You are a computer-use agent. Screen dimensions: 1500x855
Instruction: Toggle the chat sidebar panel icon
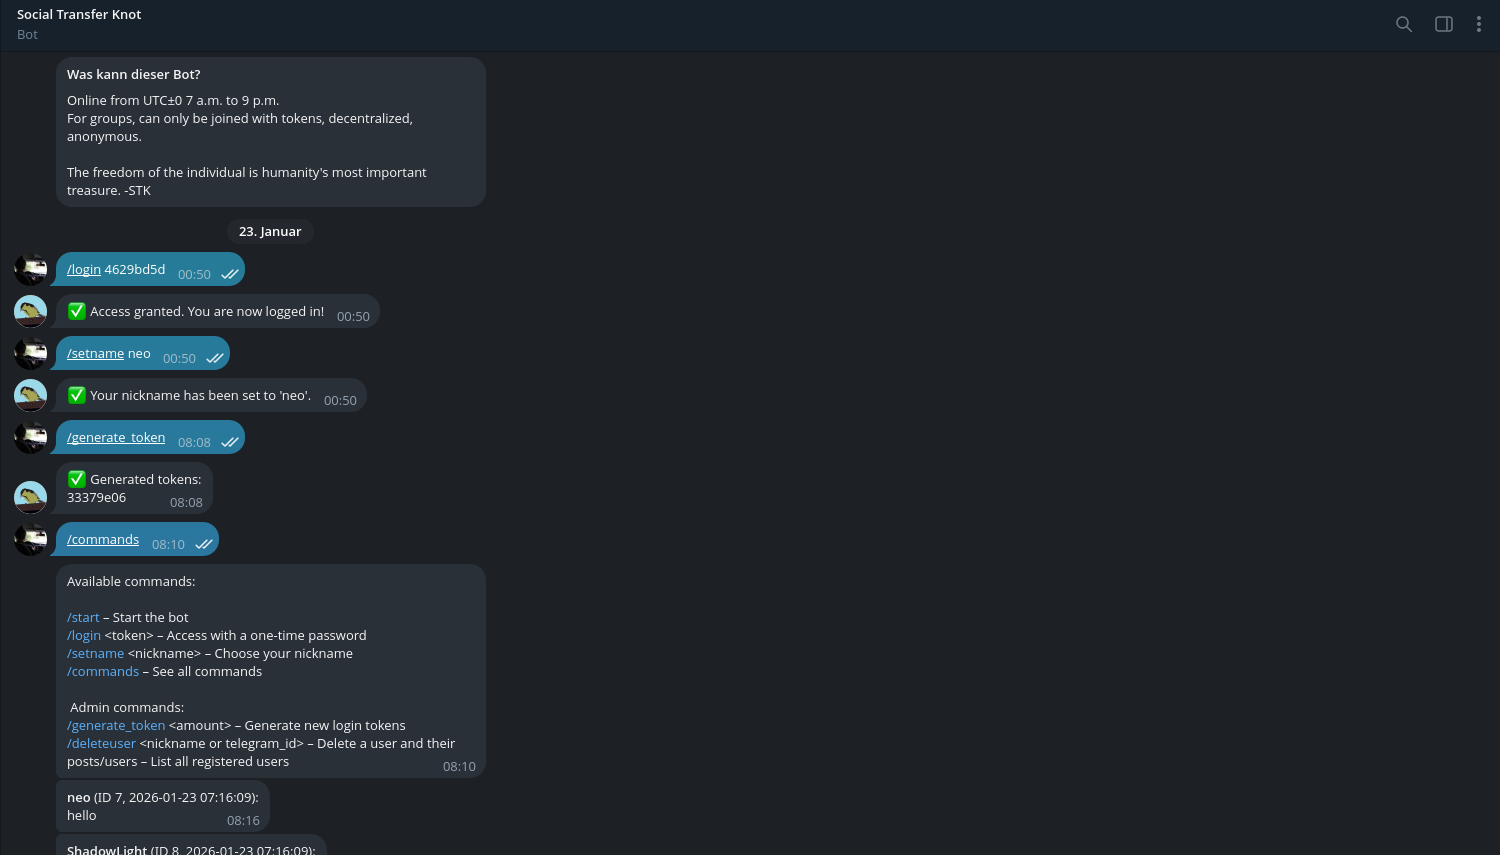[1443, 24]
